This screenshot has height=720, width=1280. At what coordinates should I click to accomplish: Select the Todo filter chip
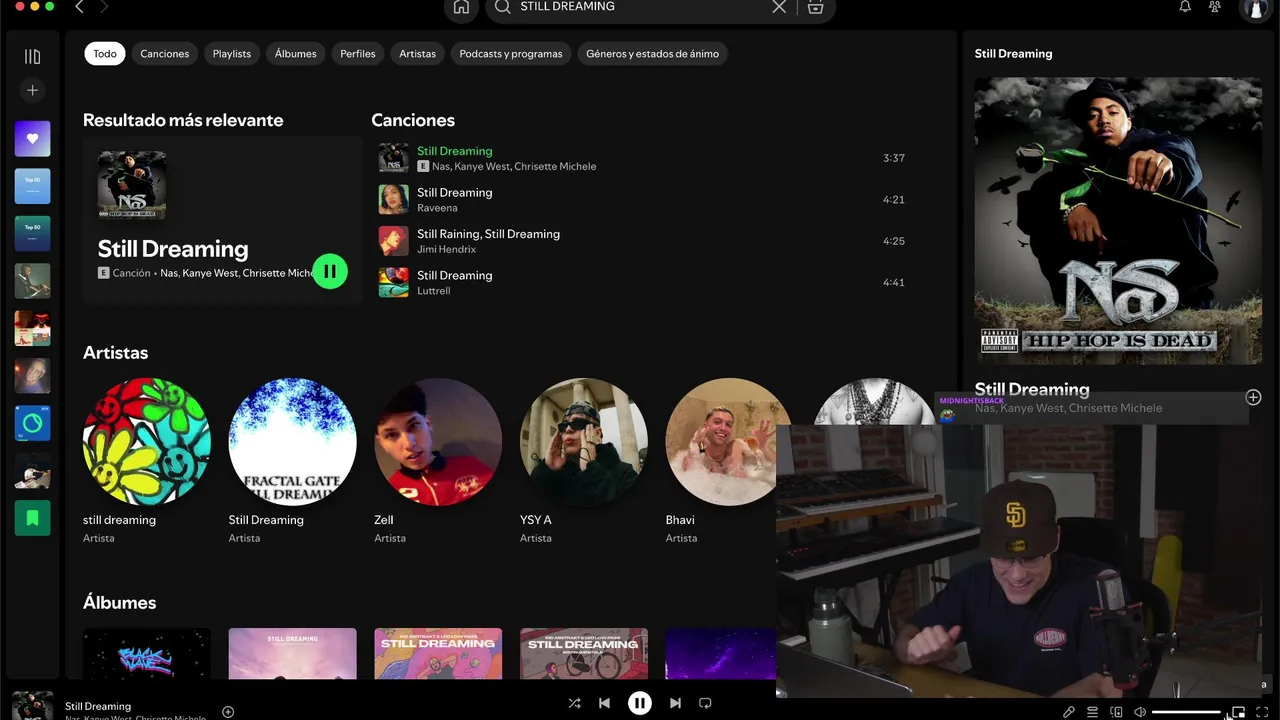pos(105,54)
